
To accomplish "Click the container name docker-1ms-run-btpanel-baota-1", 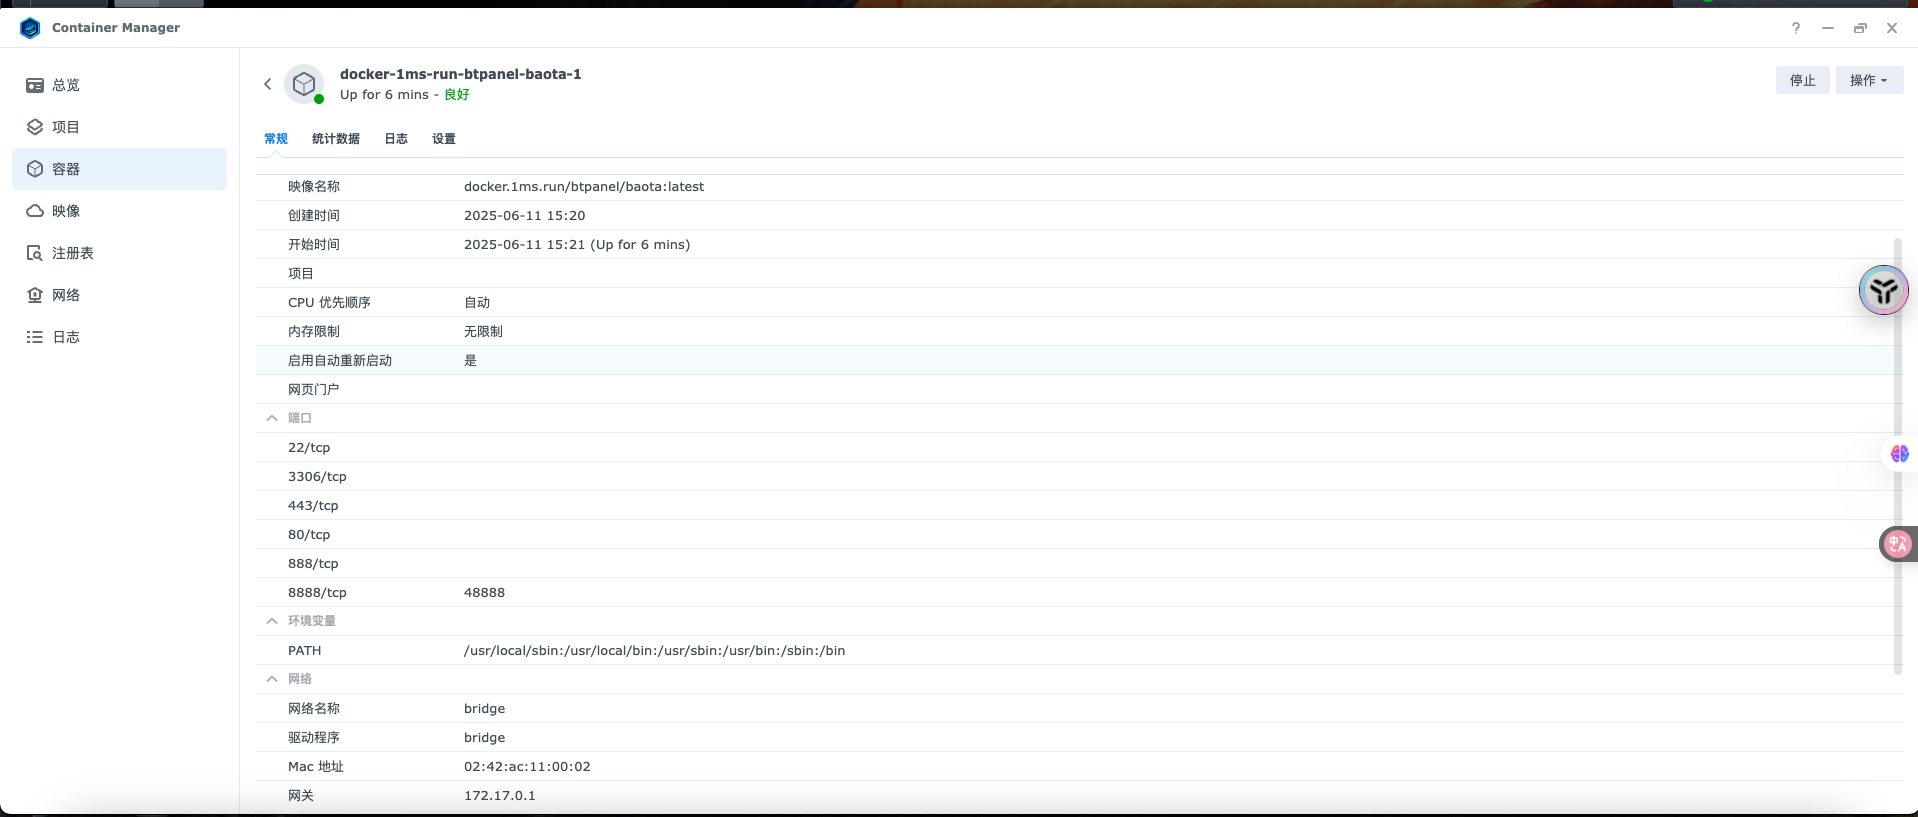I will [x=460, y=74].
